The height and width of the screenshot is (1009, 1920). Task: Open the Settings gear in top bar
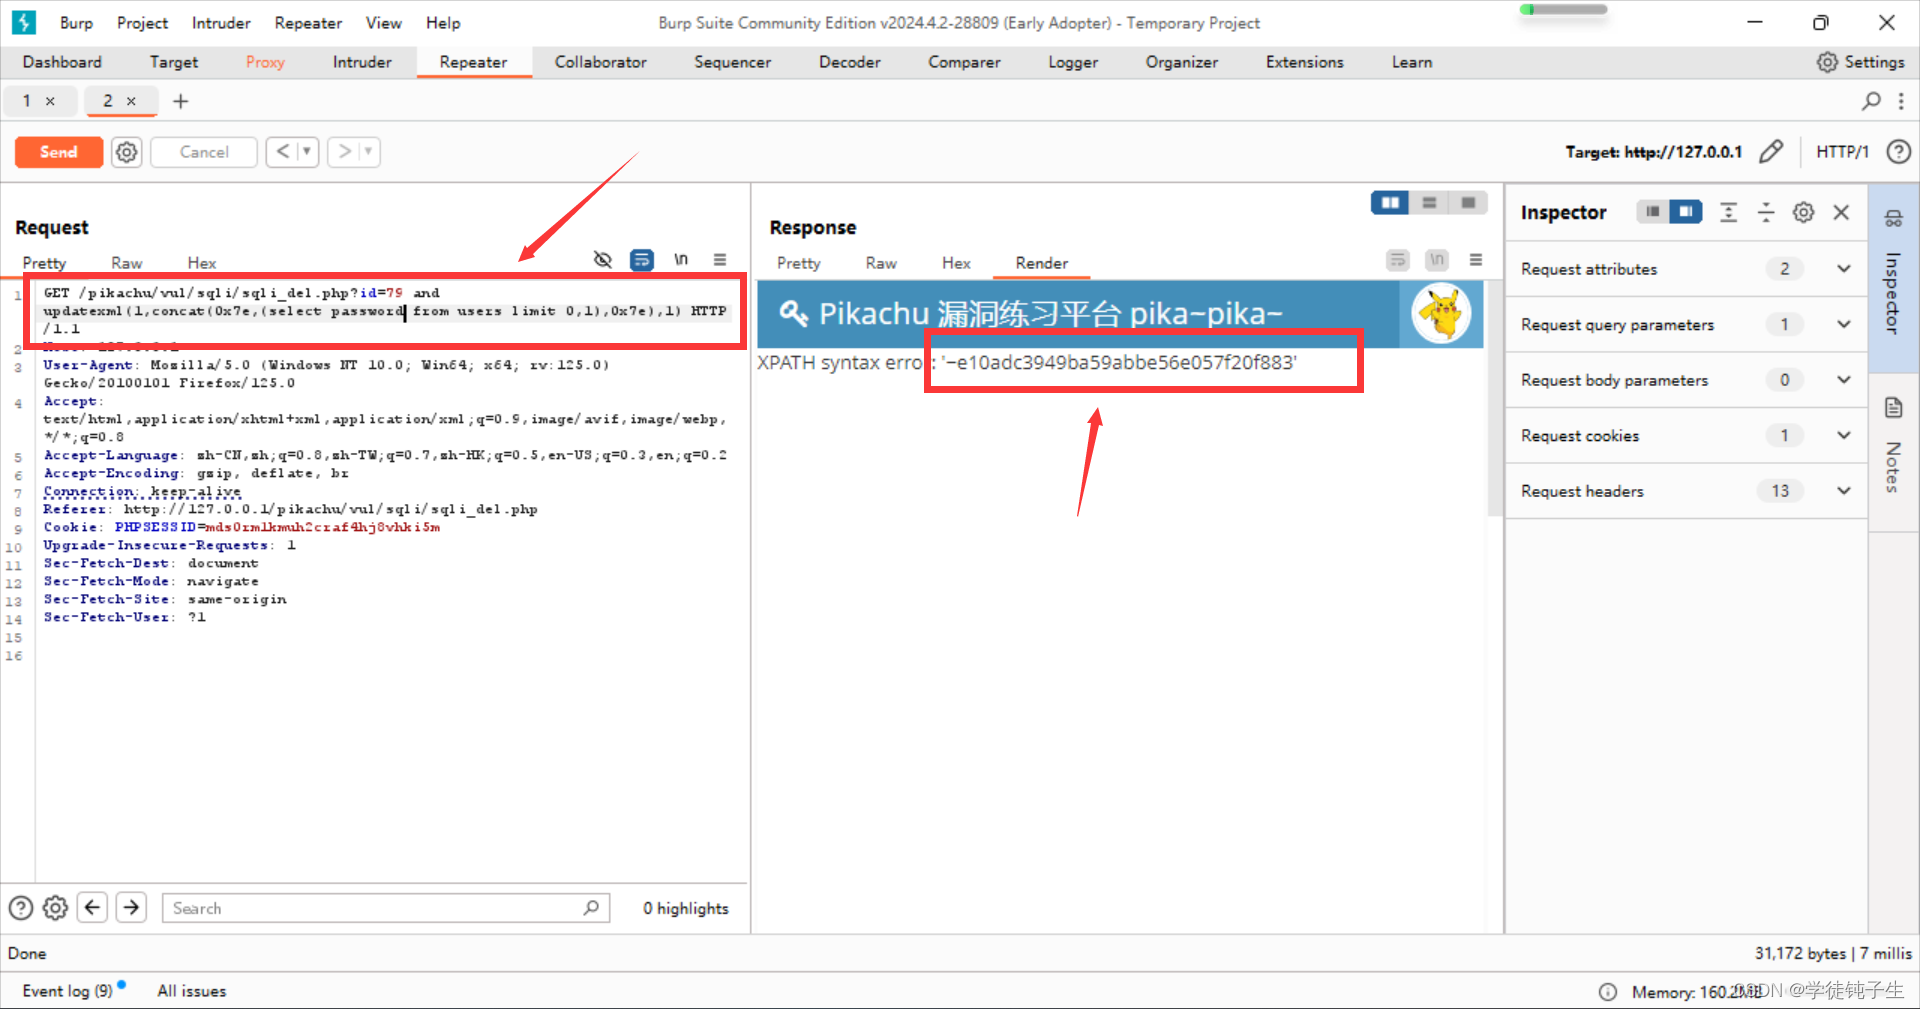click(1827, 62)
